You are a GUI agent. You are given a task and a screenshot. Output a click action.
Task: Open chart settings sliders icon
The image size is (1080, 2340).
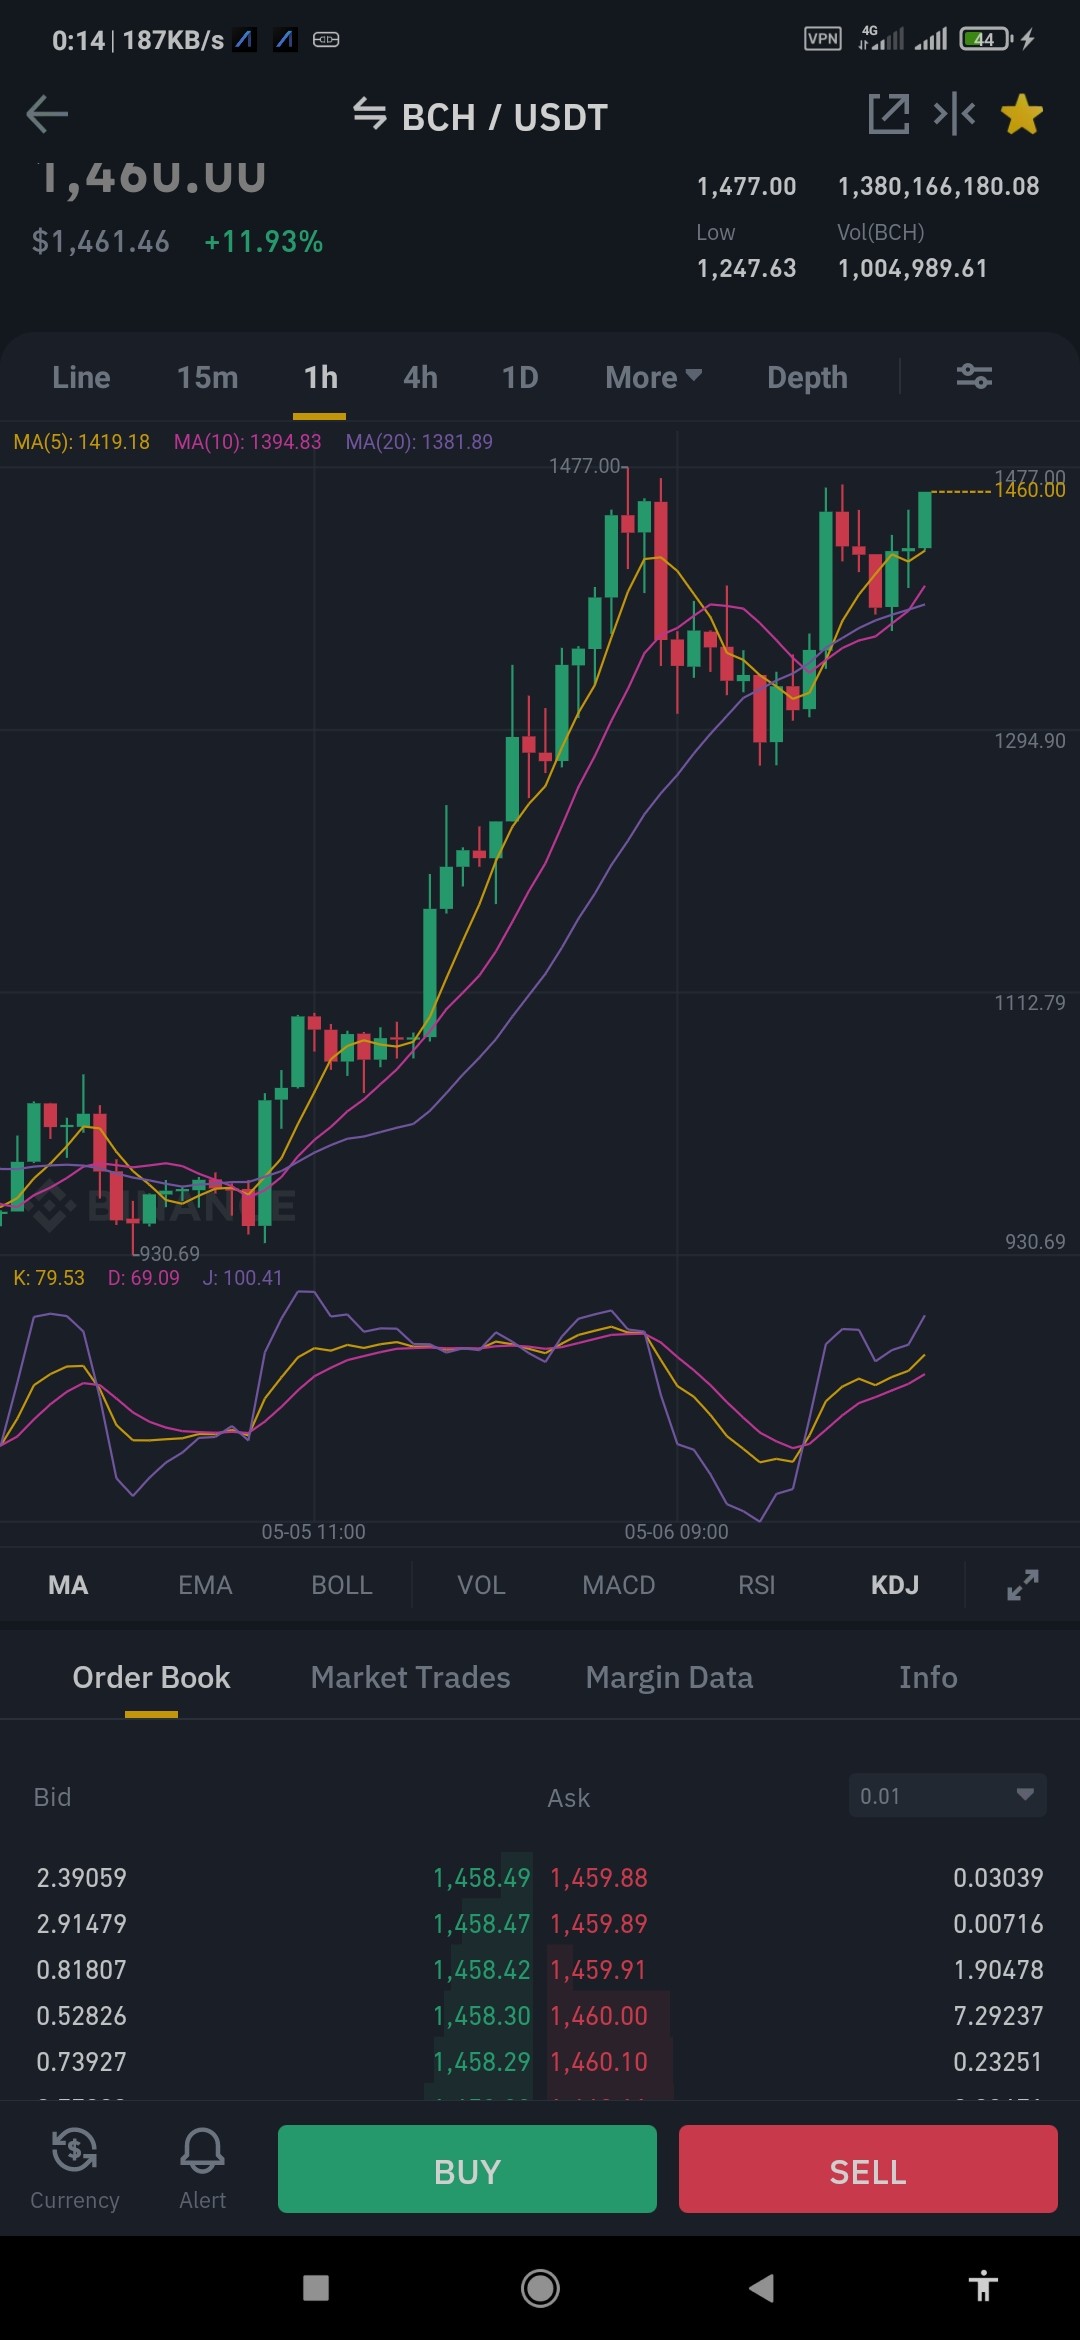[x=974, y=376]
